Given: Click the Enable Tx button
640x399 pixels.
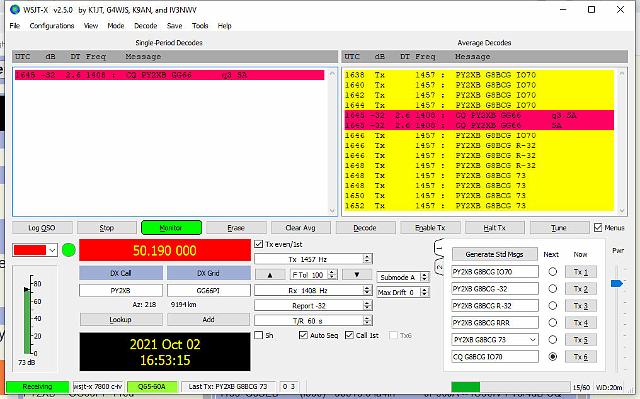Looking at the screenshot, I should tap(430, 228).
